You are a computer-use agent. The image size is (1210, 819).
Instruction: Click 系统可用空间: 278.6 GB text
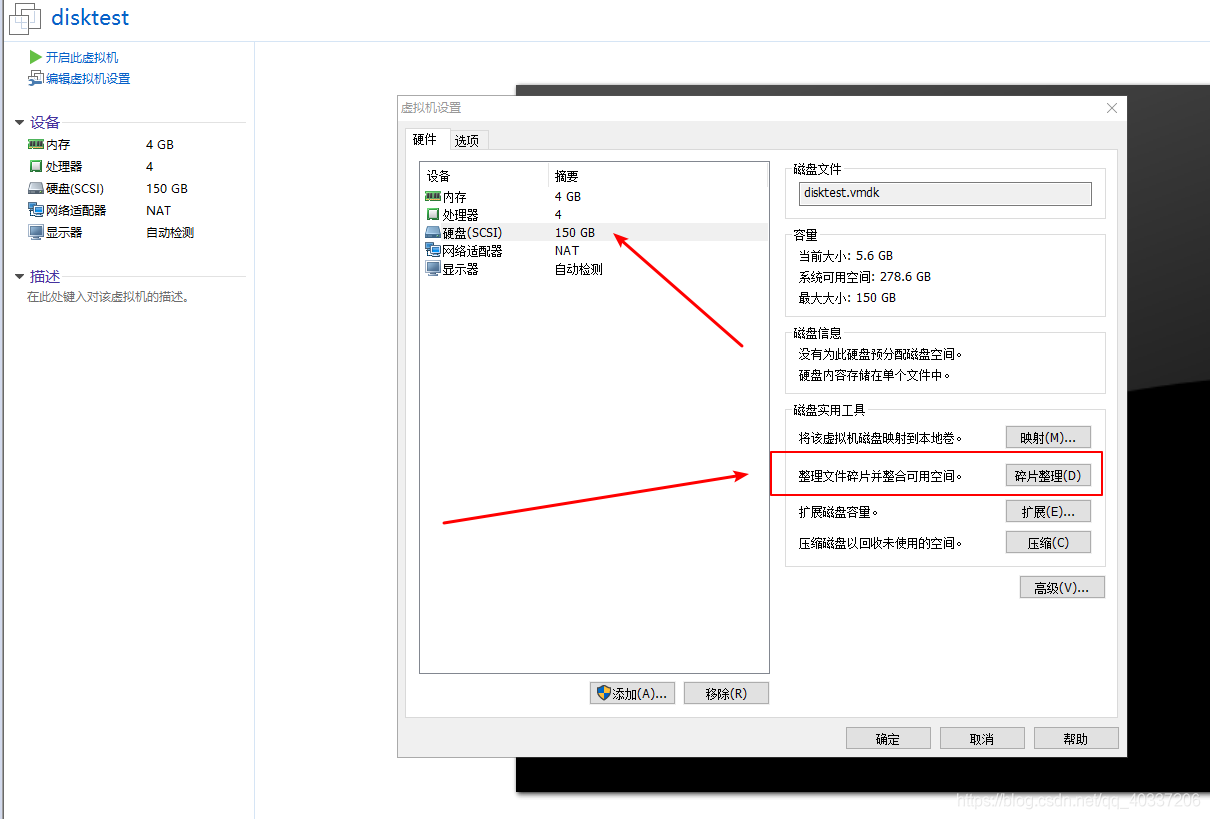865,277
